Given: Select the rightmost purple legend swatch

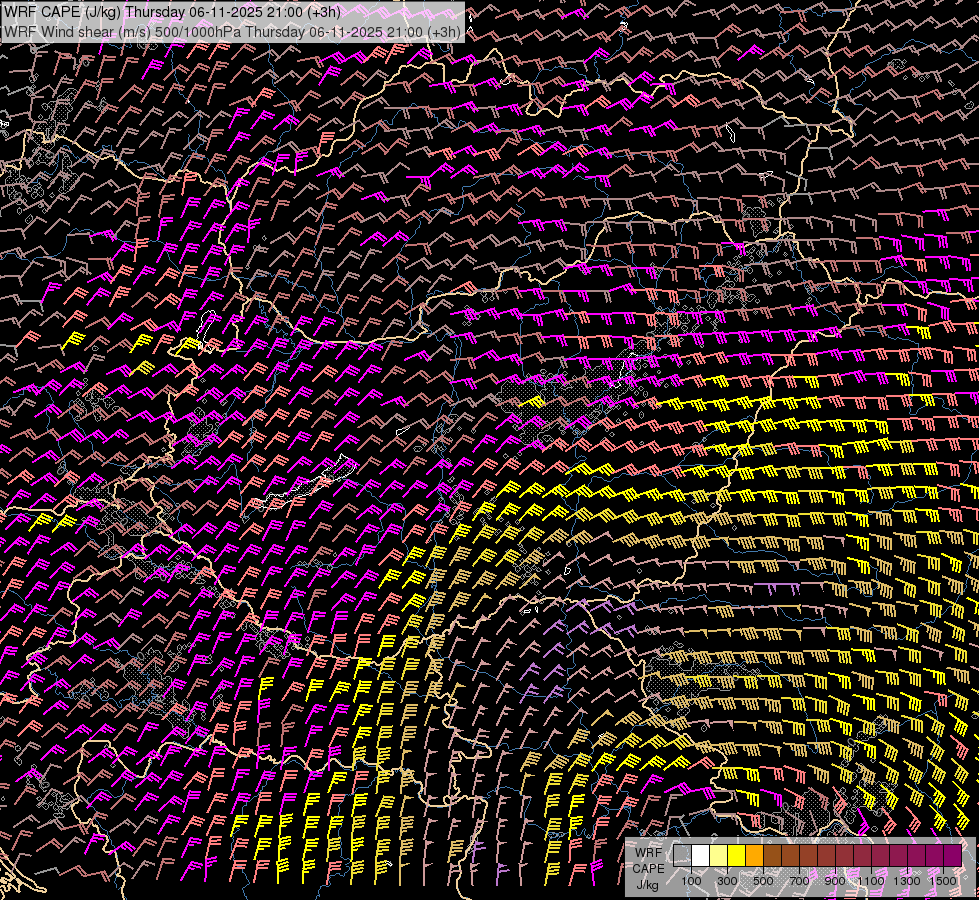Looking at the screenshot, I should (952, 855).
